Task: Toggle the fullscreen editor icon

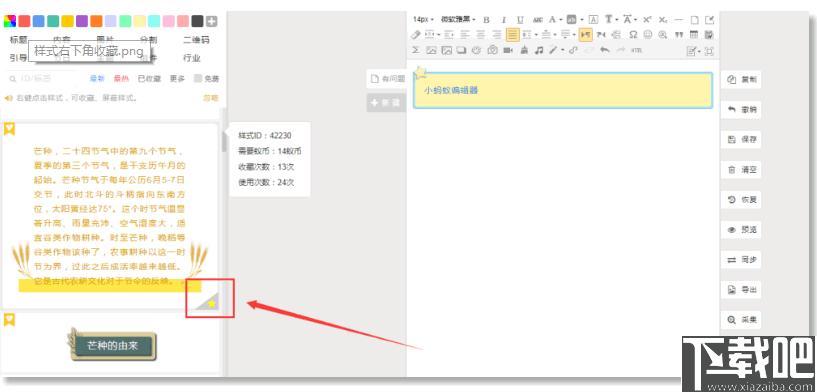Action: click(x=709, y=51)
